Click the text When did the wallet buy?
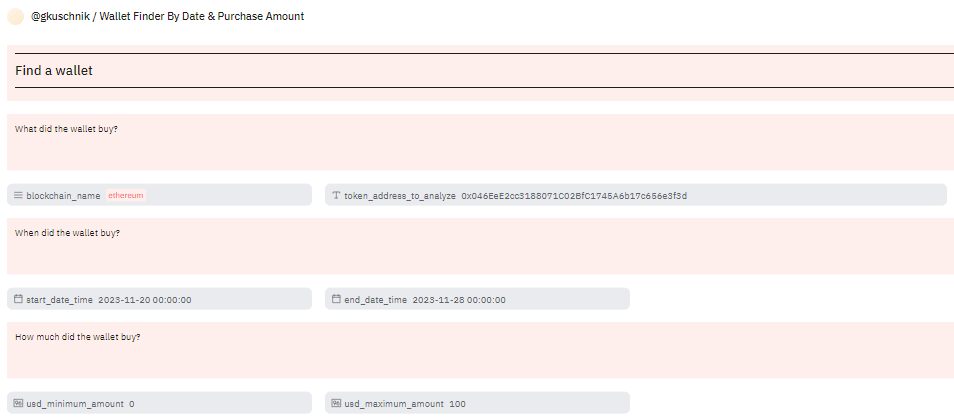The image size is (954, 418). [68, 232]
